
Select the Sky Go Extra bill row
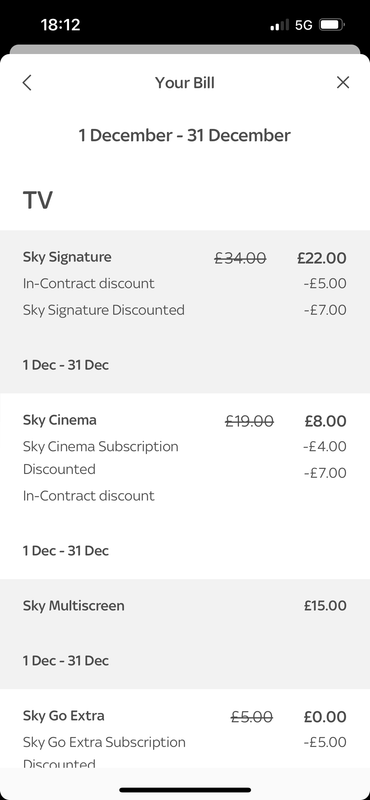pos(185,729)
